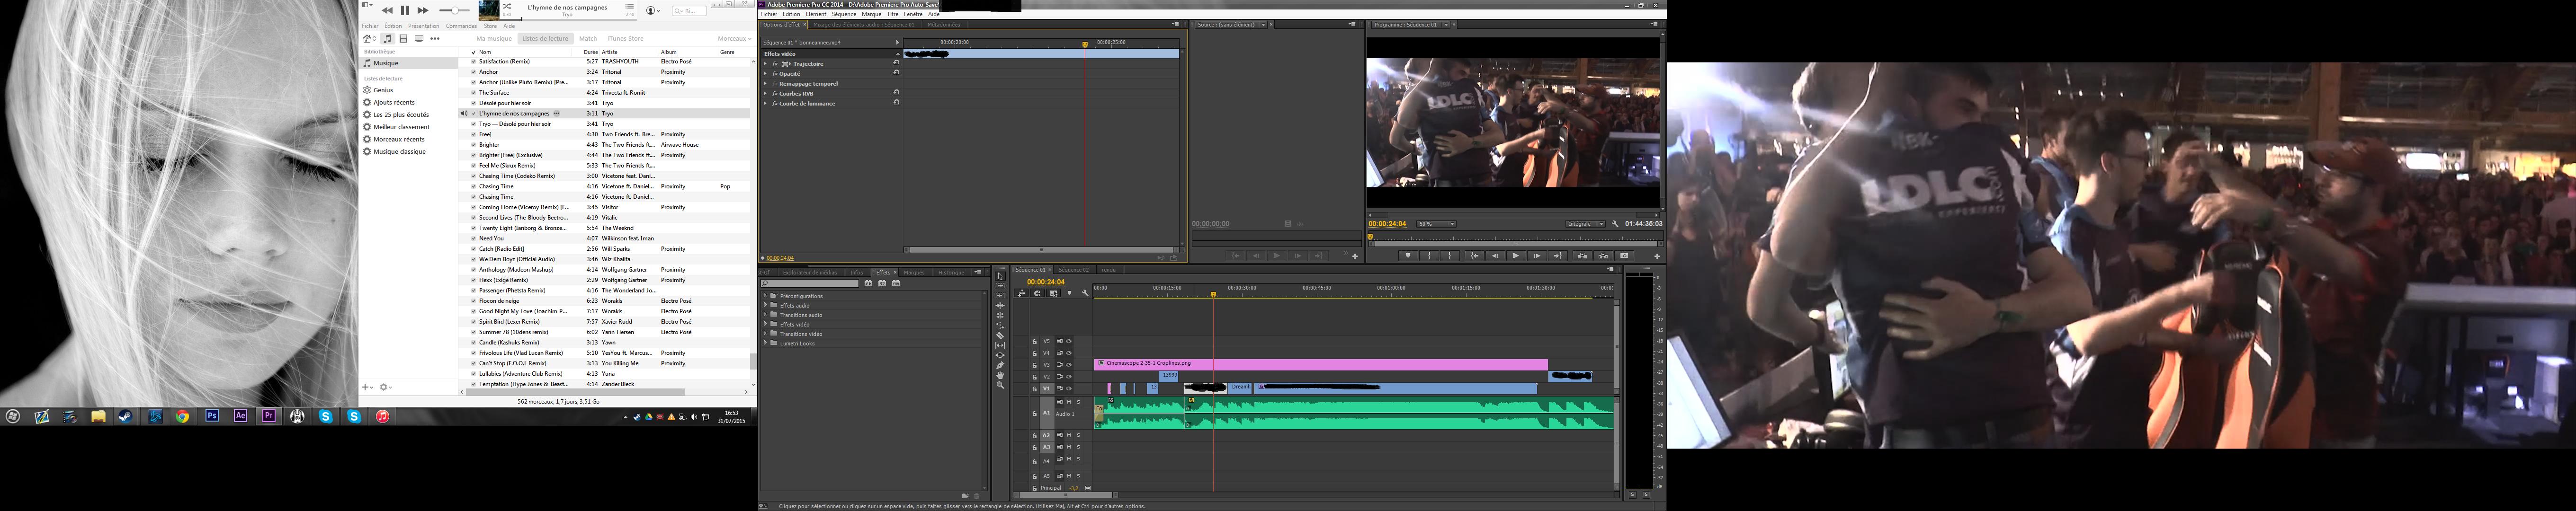
Task: Add marker in timeline header
Action: click(1069, 293)
